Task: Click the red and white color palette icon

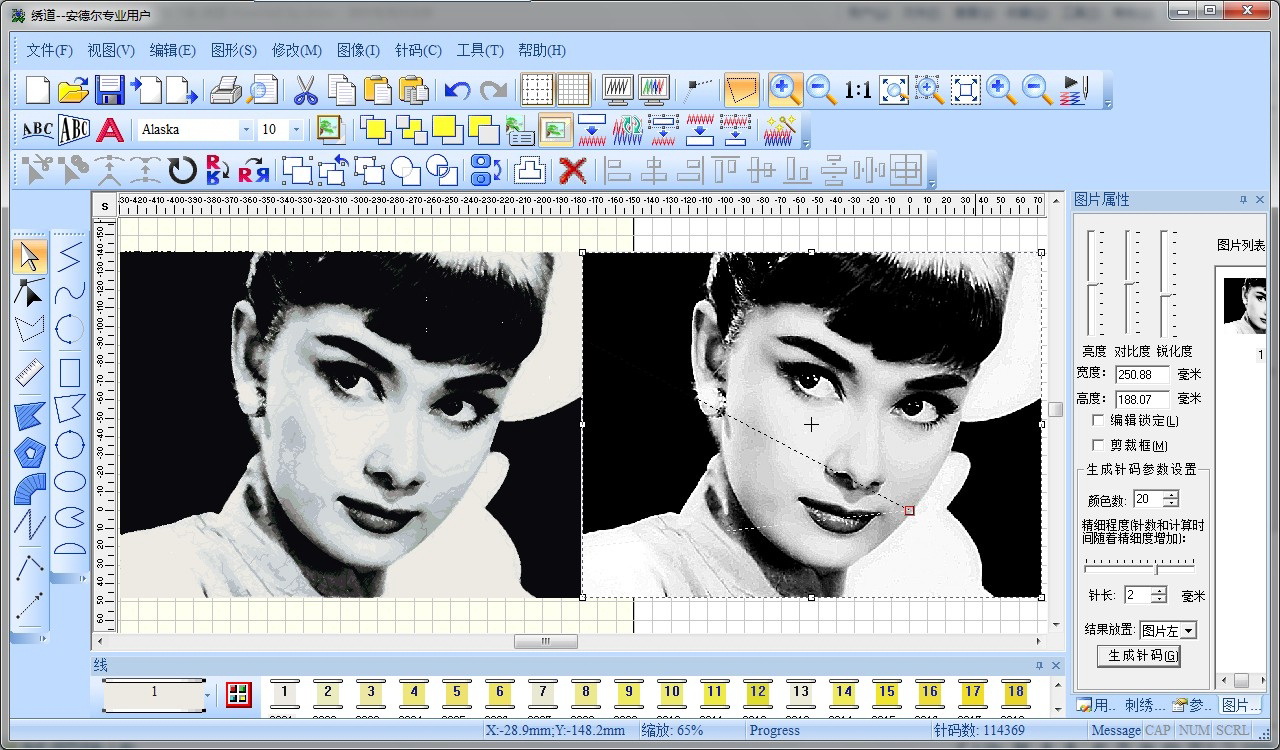Action: (x=238, y=694)
